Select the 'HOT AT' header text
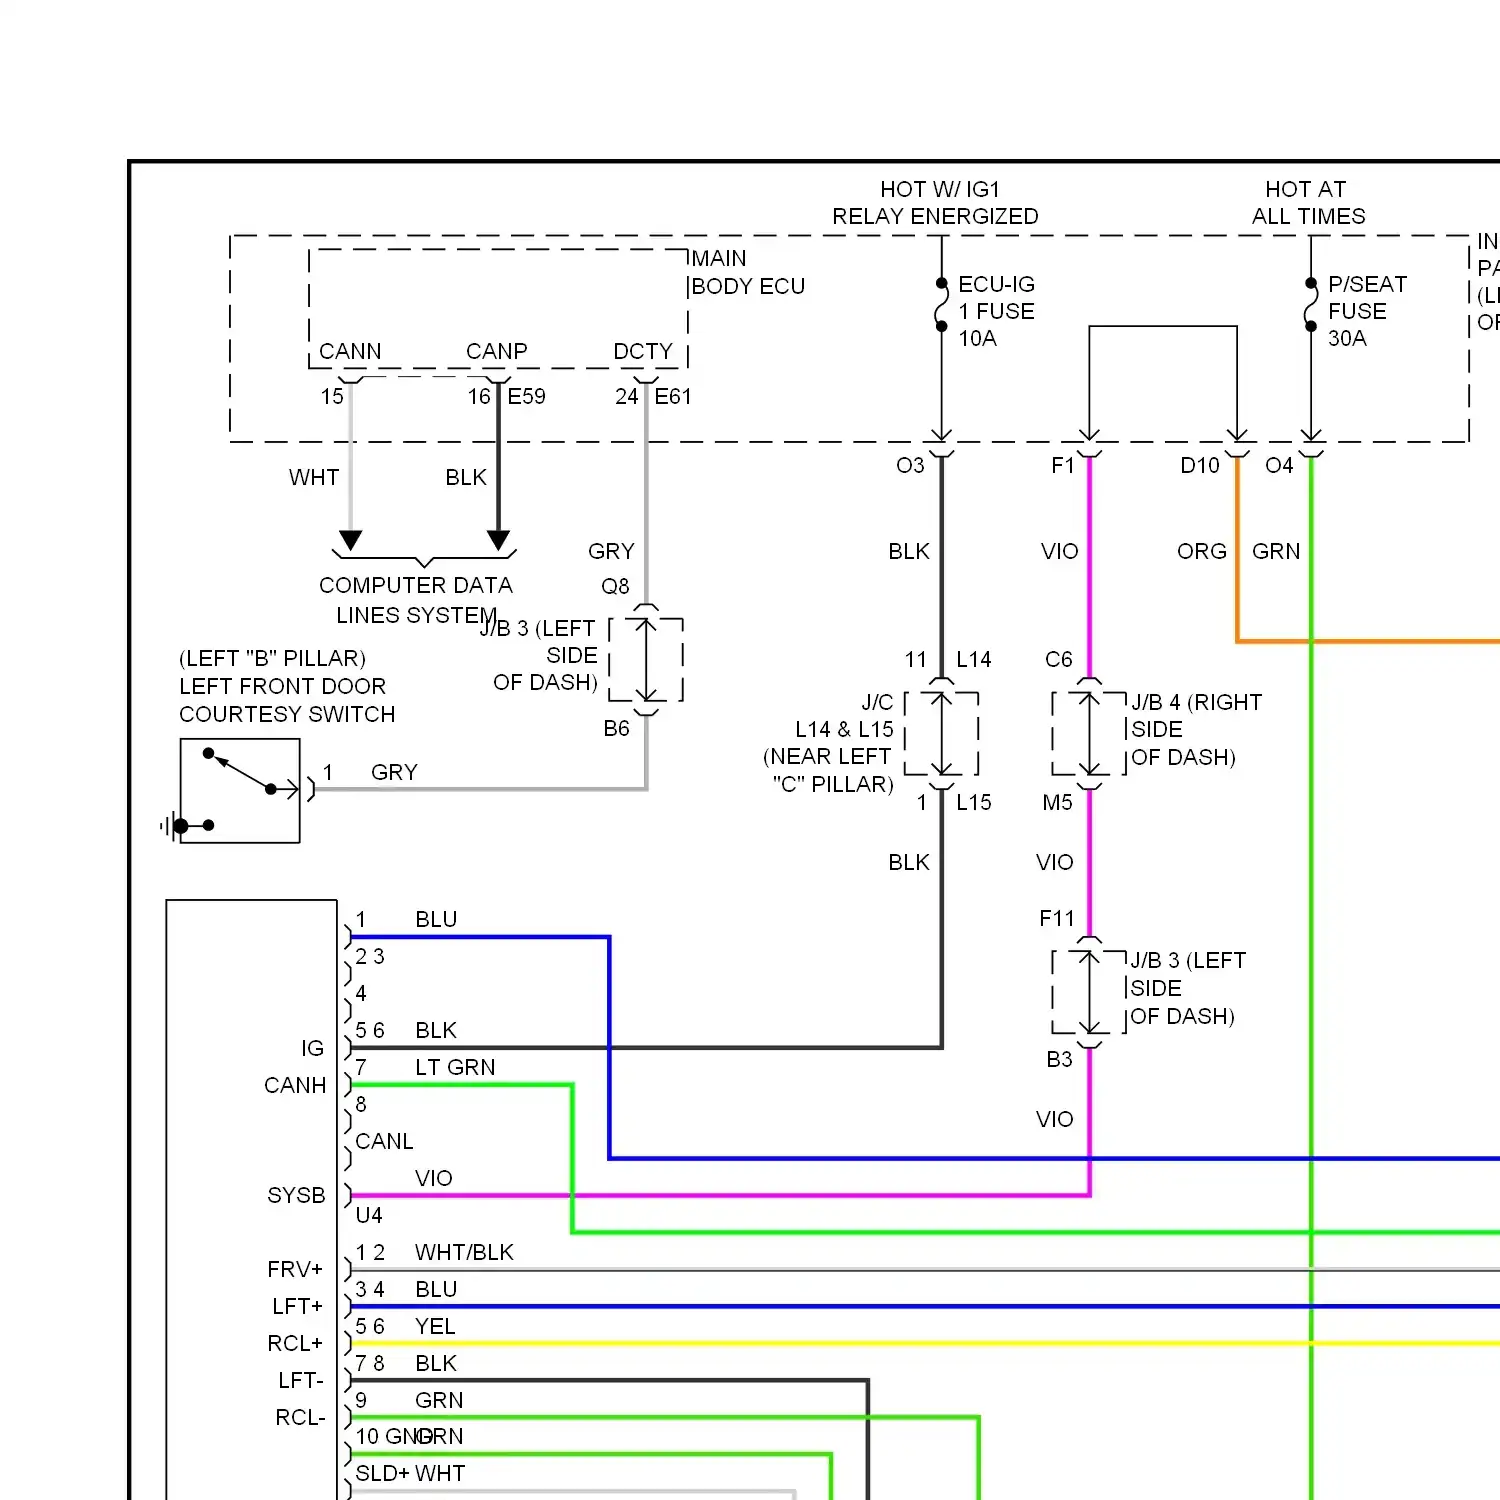This screenshot has height=1500, width=1500. [1306, 189]
